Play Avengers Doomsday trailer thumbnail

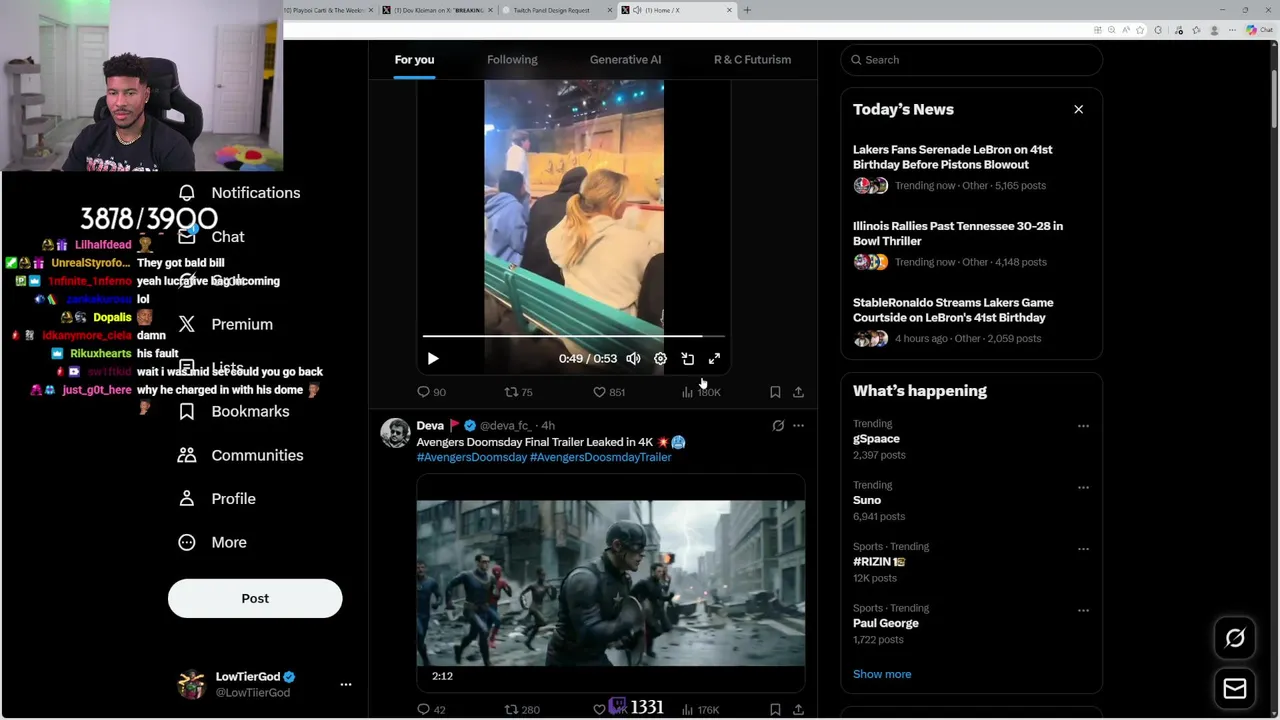tap(610, 583)
